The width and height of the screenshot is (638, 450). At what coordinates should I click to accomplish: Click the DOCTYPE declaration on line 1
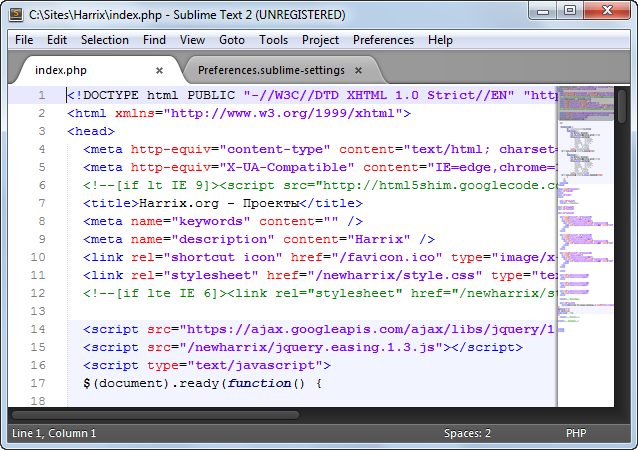click(313, 95)
